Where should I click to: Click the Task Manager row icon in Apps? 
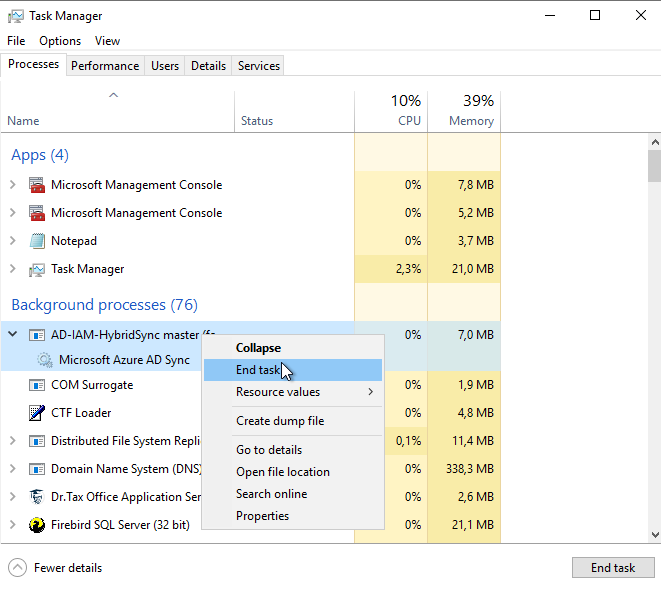click(37, 269)
